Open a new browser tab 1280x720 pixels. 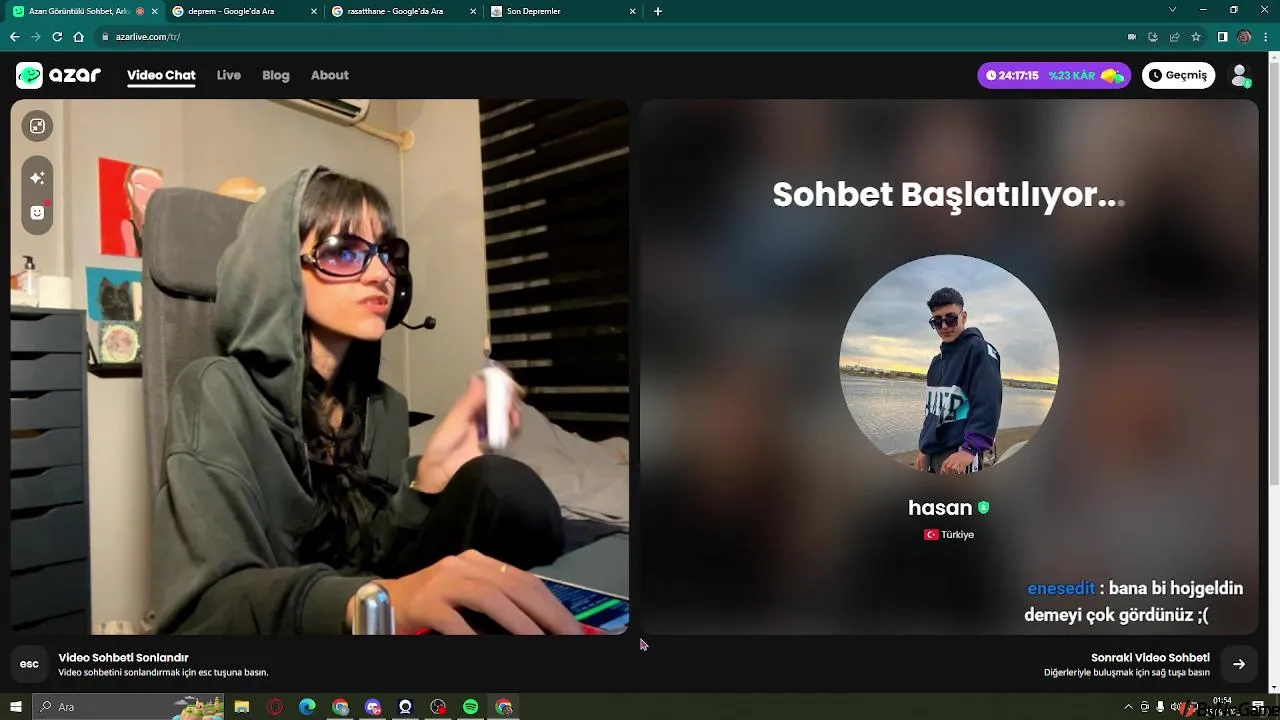(x=657, y=11)
